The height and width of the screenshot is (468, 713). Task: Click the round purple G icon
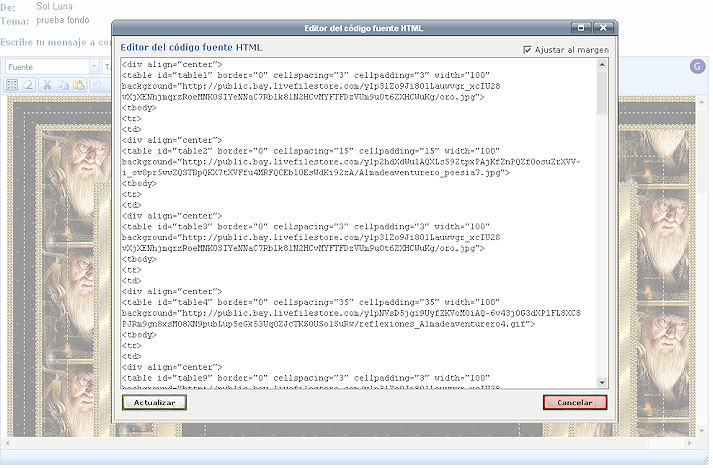(x=697, y=67)
